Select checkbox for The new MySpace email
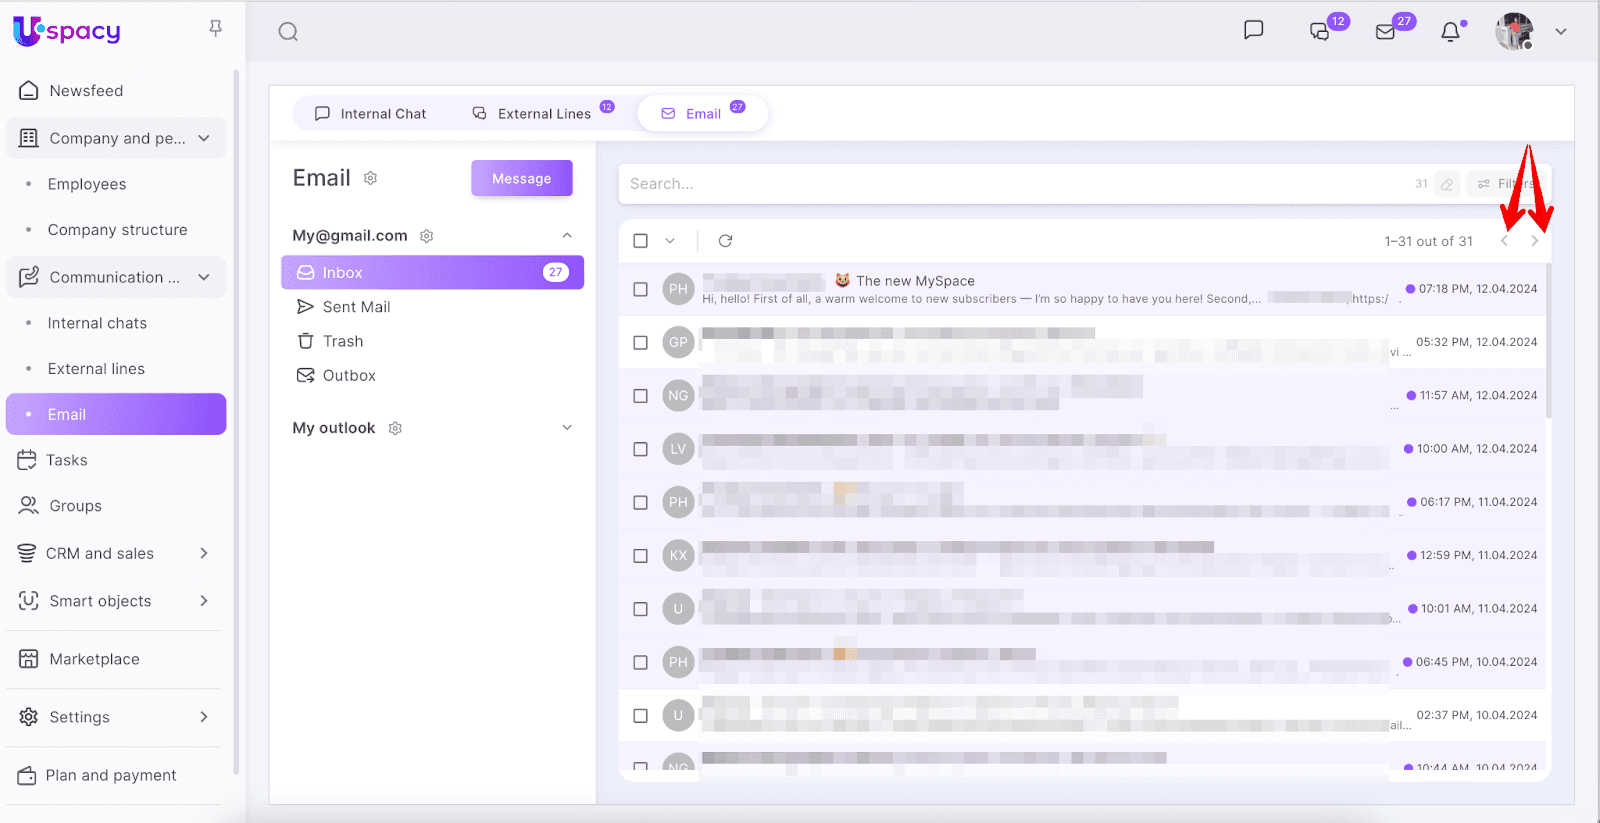1600x823 pixels. (x=641, y=289)
